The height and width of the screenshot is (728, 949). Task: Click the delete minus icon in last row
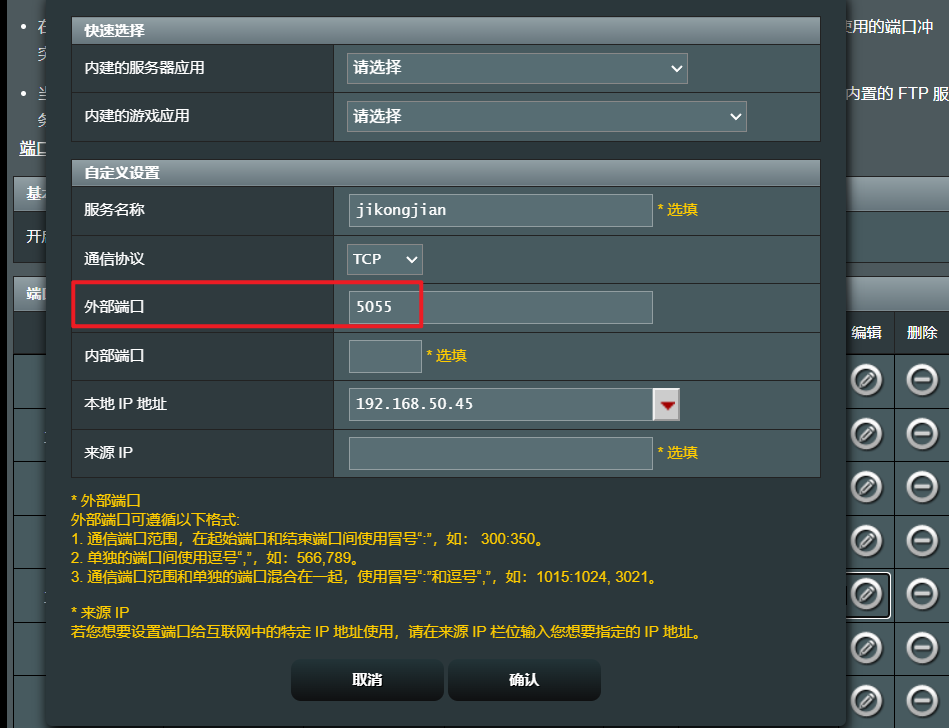coord(922,701)
